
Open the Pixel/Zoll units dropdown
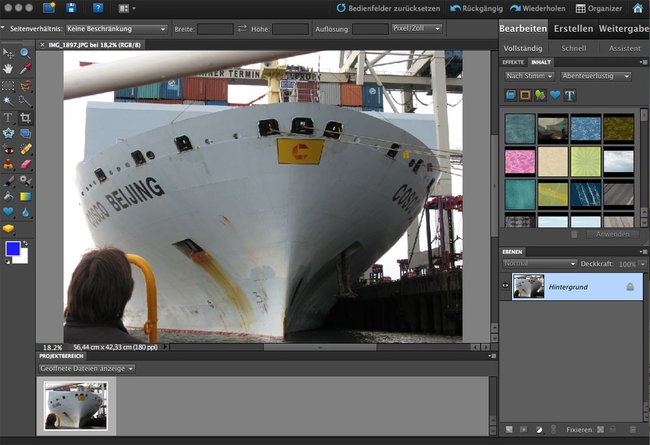click(417, 29)
